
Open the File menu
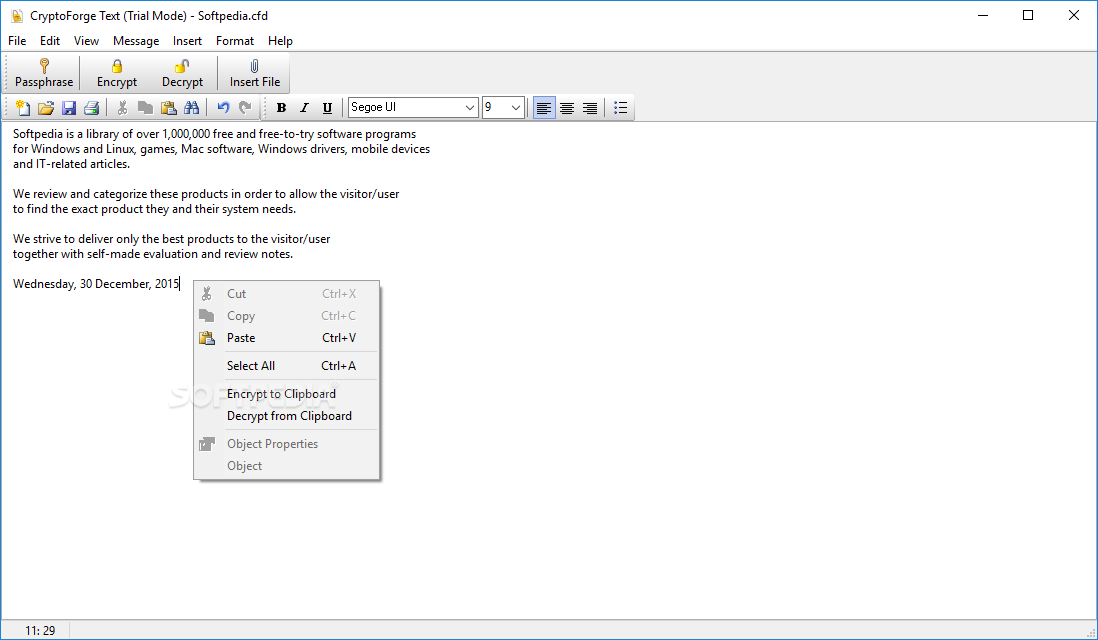click(17, 41)
